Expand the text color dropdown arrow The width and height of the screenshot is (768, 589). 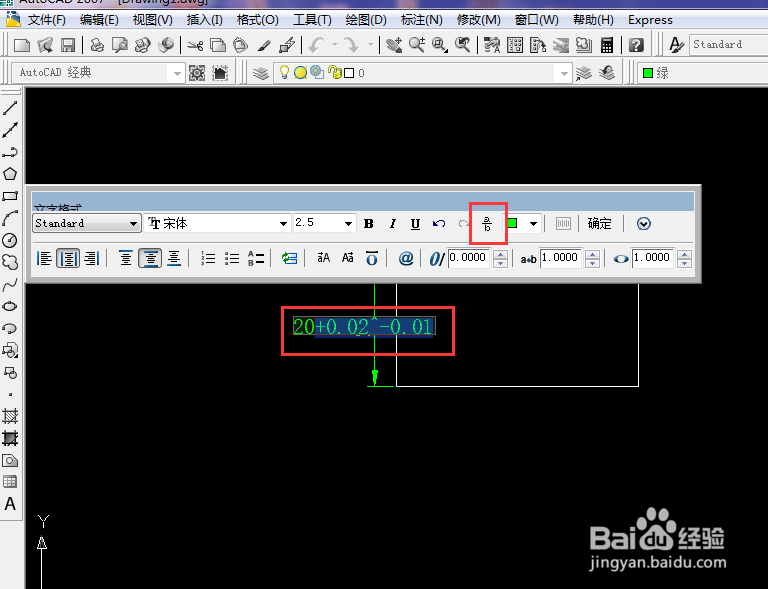pyautogui.click(x=533, y=224)
